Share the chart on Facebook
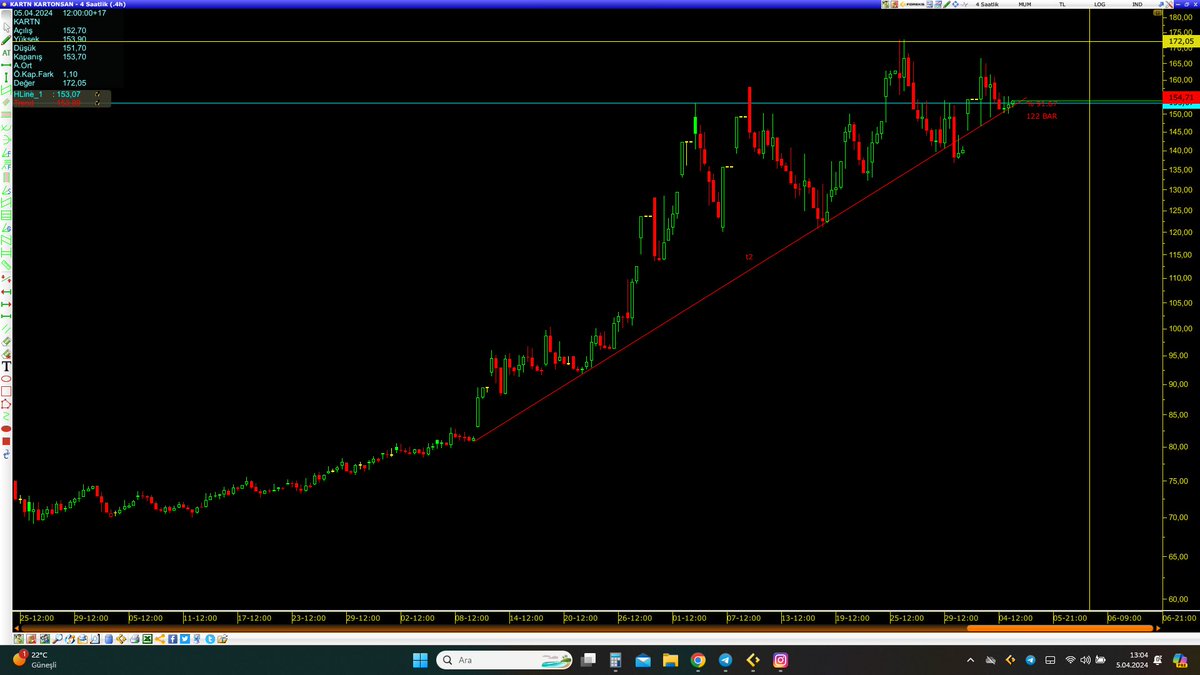 (172, 639)
